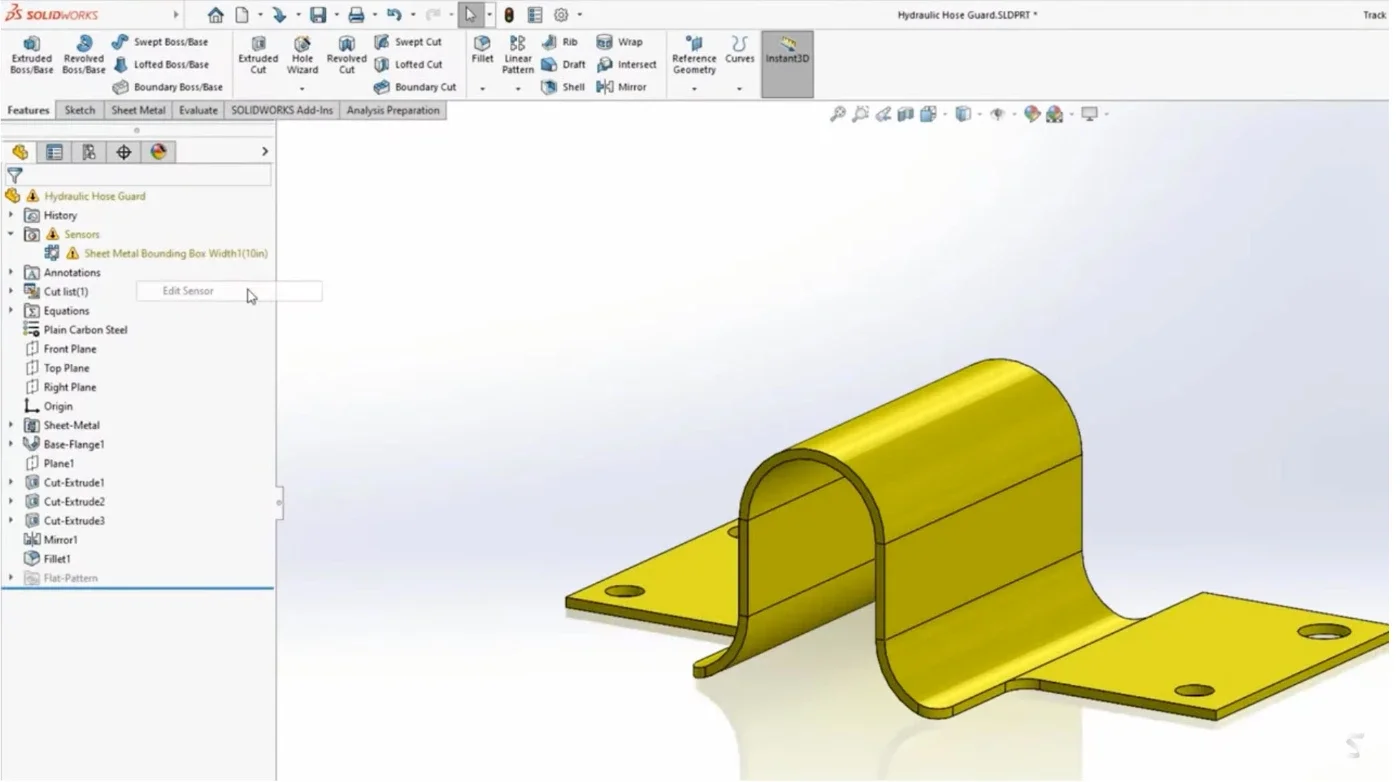This screenshot has height=782, width=1400.
Task: Open the PropertyManager tab icon
Action: [x=54, y=152]
